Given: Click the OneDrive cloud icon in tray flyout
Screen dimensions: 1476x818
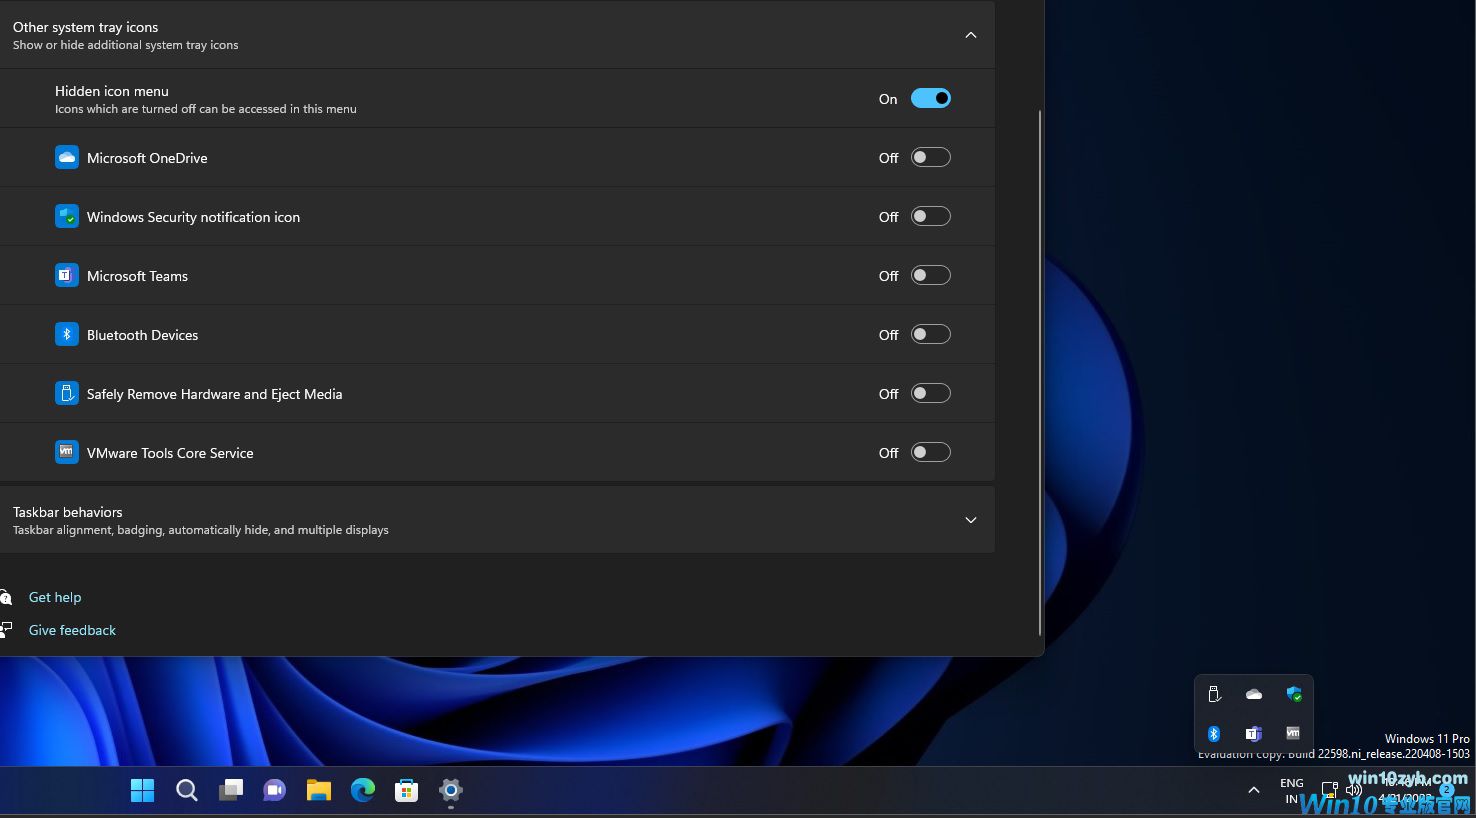Looking at the screenshot, I should click(x=1254, y=694).
